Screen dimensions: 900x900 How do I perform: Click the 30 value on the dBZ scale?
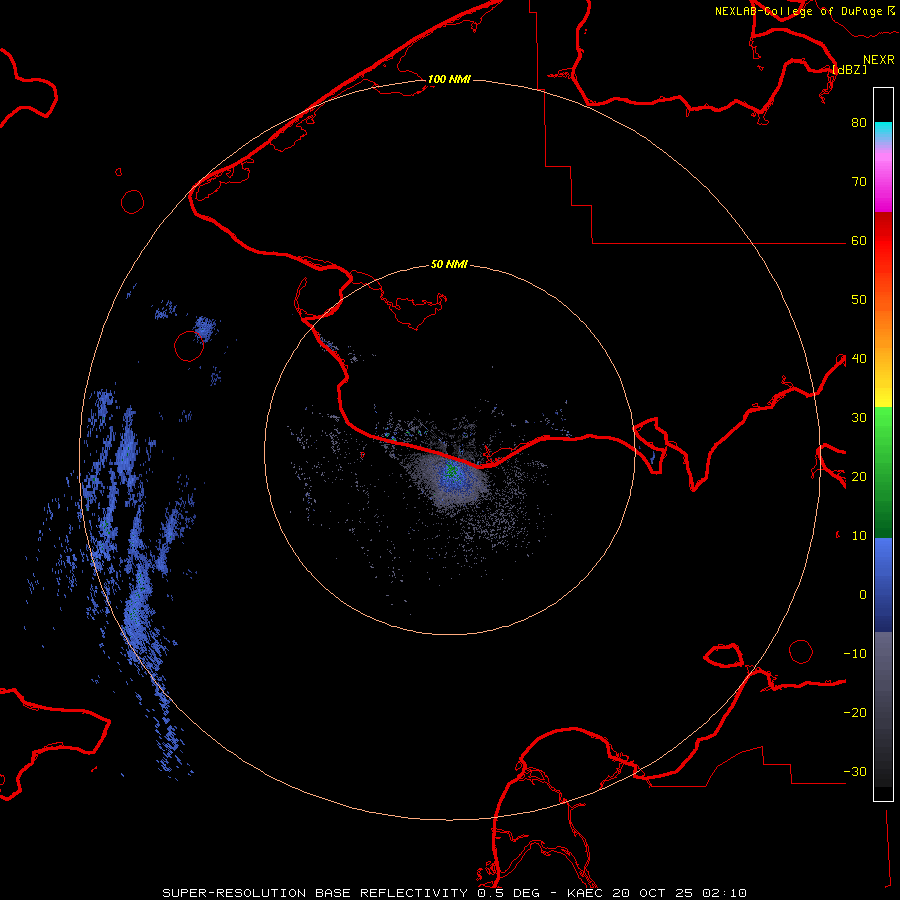[x=859, y=418]
